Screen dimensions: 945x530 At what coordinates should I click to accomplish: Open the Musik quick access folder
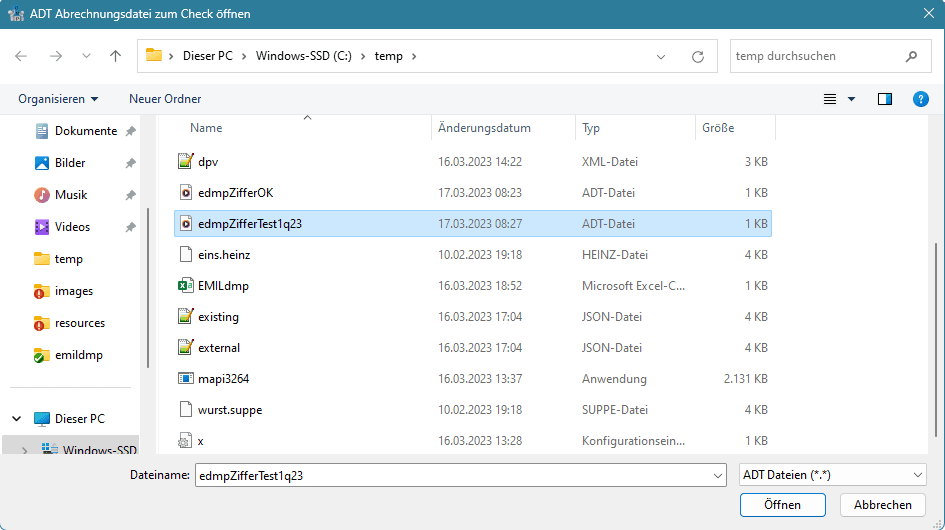coord(70,195)
